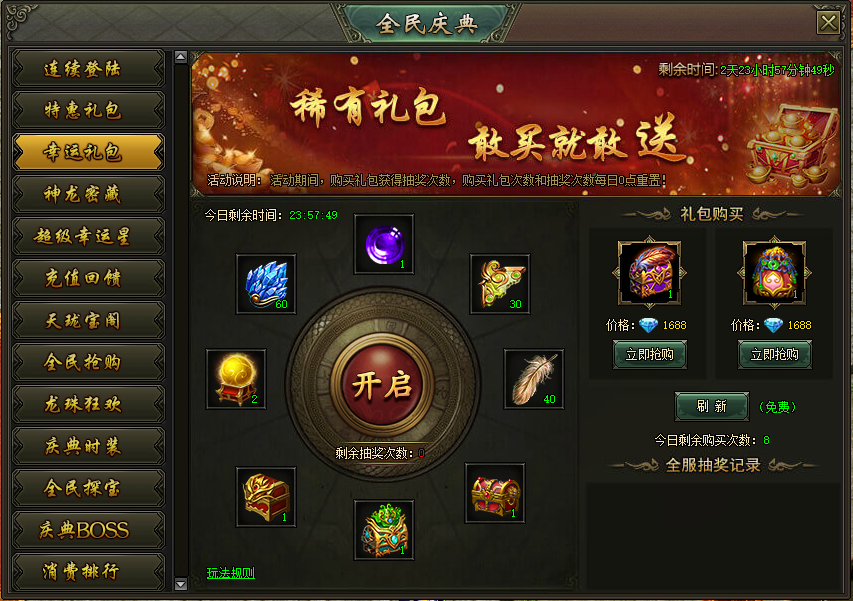Viewport: 853px width, 601px height.
Task: Select the blue crystal prize icon
Action: coord(266,284)
